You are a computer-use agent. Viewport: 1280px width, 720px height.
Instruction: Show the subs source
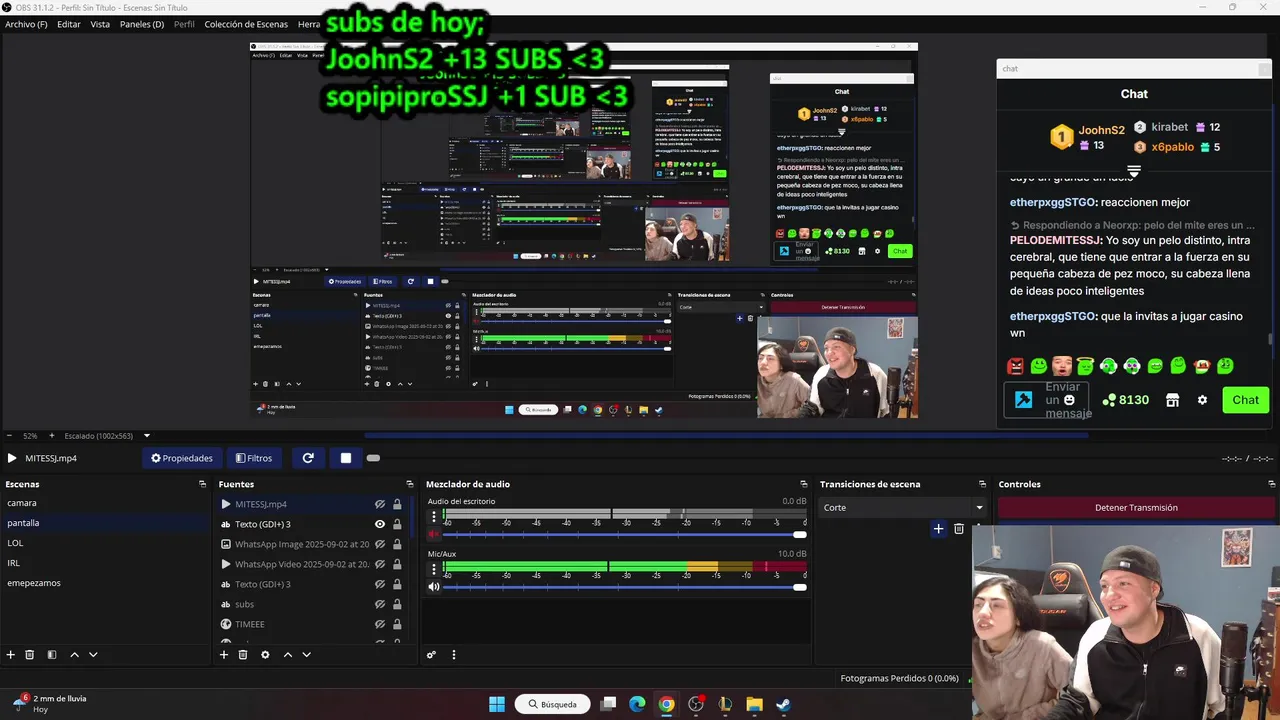380,604
